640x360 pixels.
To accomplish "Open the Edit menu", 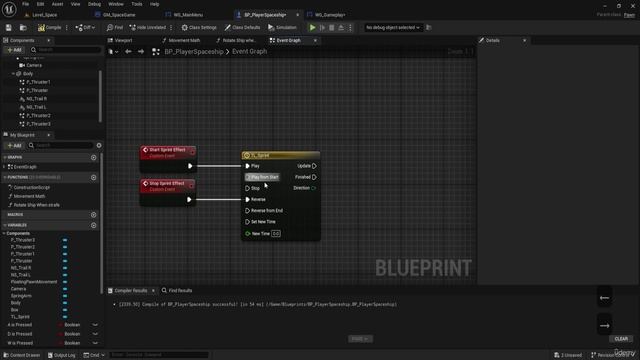I will coord(40,4).
